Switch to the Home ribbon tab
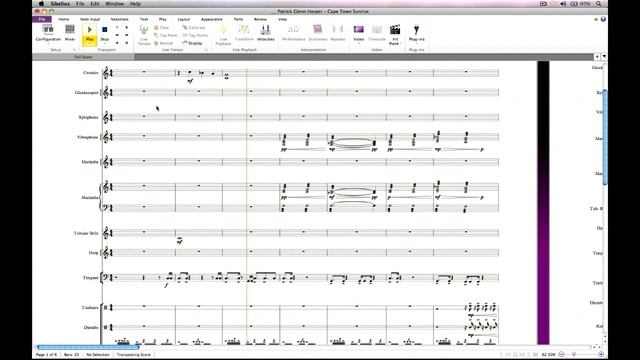The image size is (640, 360). point(63,19)
